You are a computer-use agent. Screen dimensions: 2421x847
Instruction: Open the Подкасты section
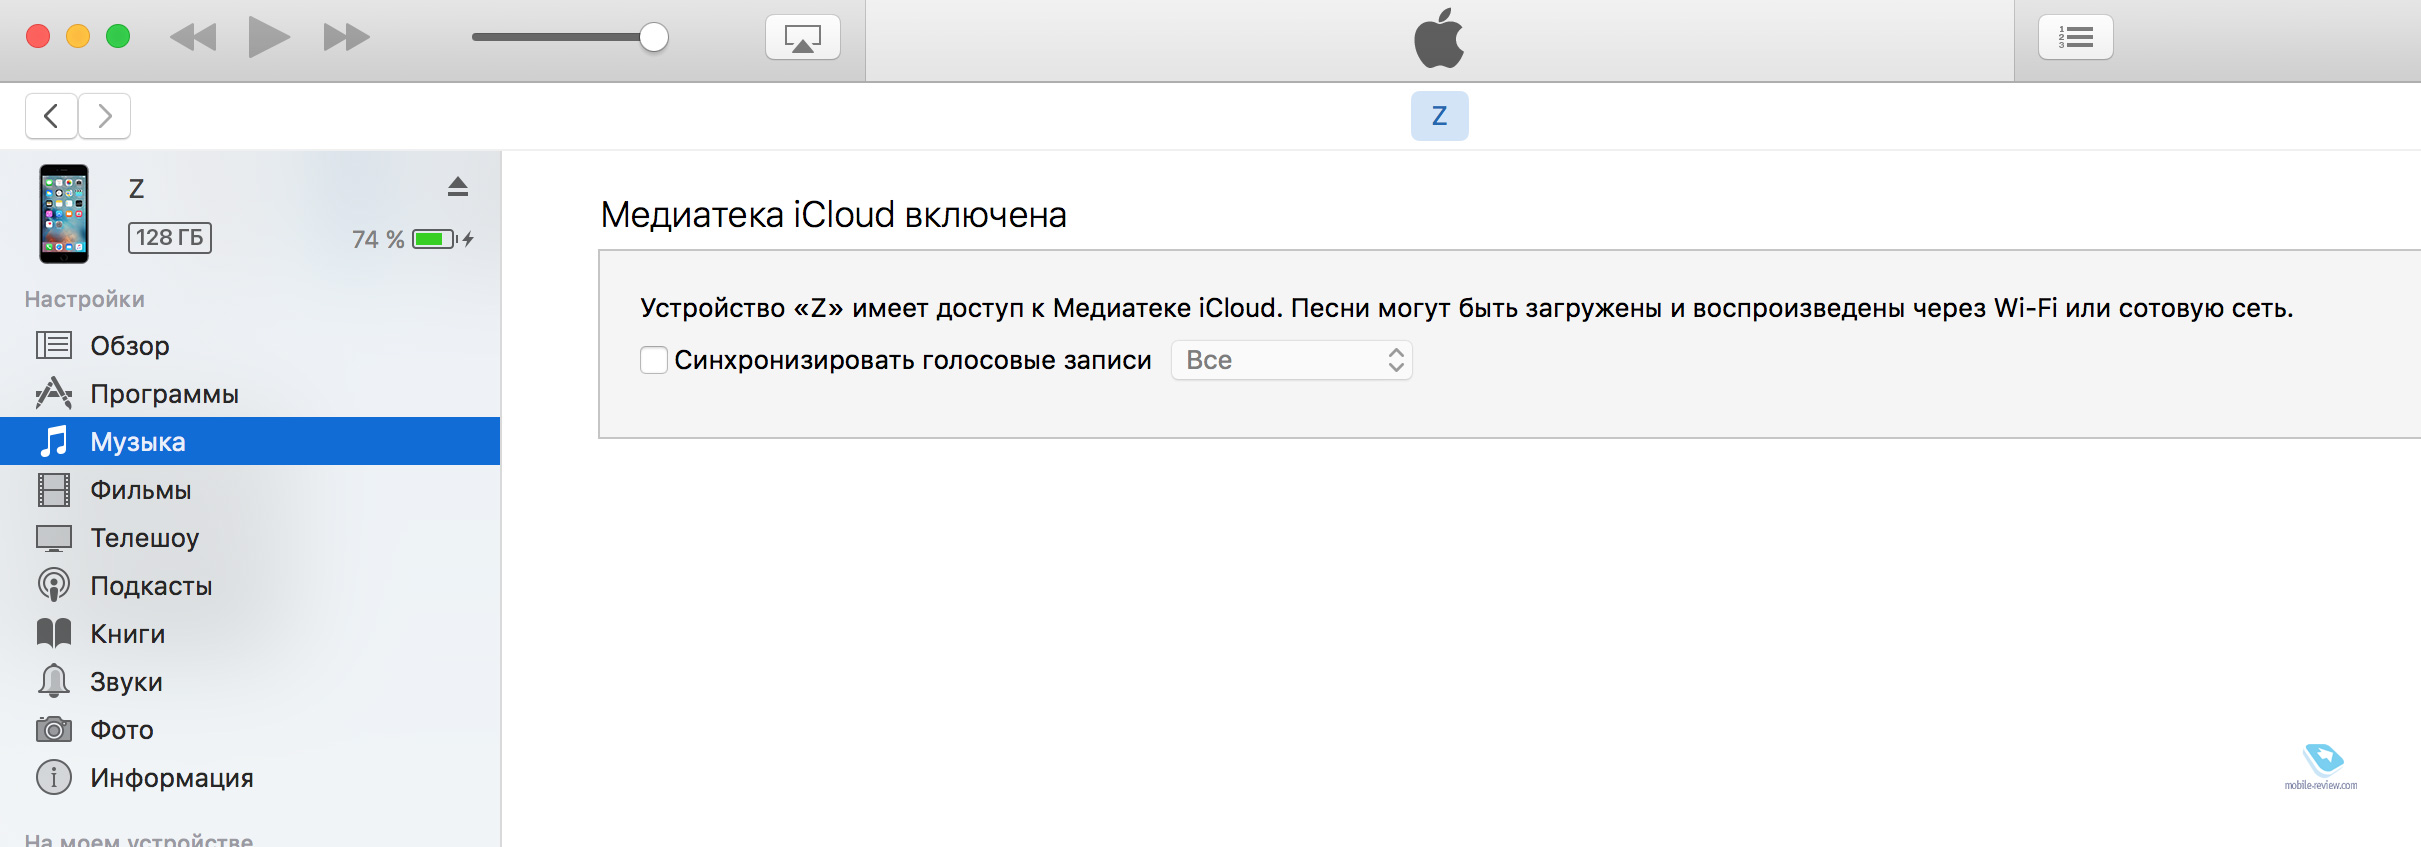[x=250, y=585]
